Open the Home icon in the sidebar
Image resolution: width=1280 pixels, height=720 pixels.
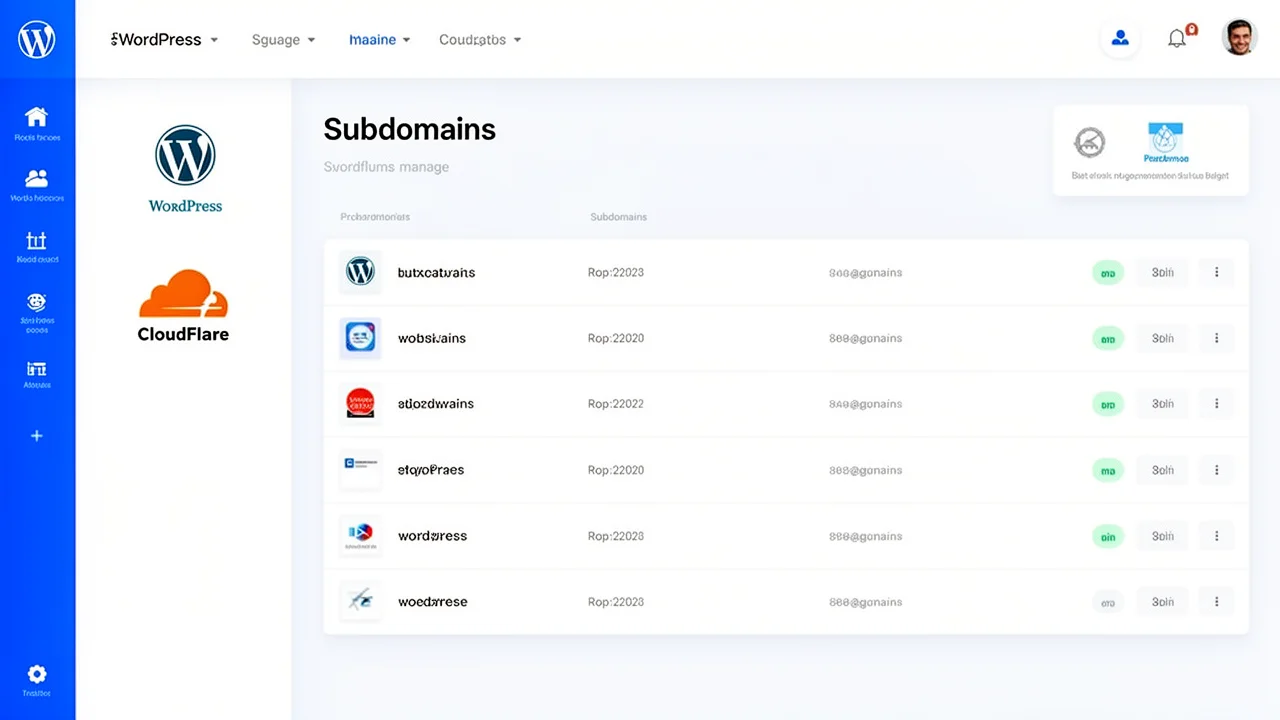coord(37,117)
